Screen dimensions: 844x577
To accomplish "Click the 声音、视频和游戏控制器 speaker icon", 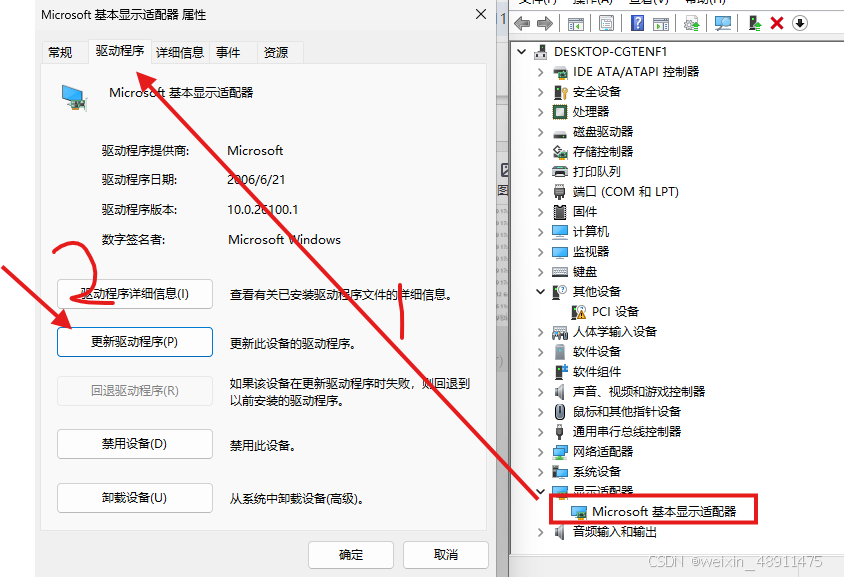I will (x=560, y=392).
